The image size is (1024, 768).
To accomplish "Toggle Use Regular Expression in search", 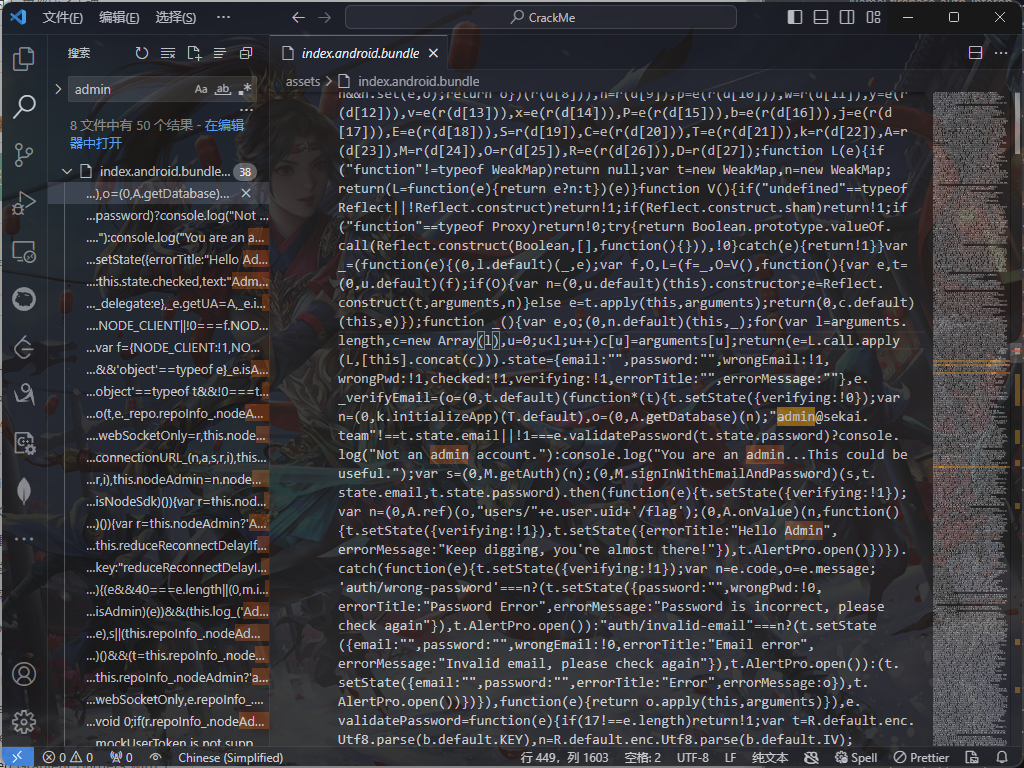I will pos(245,89).
